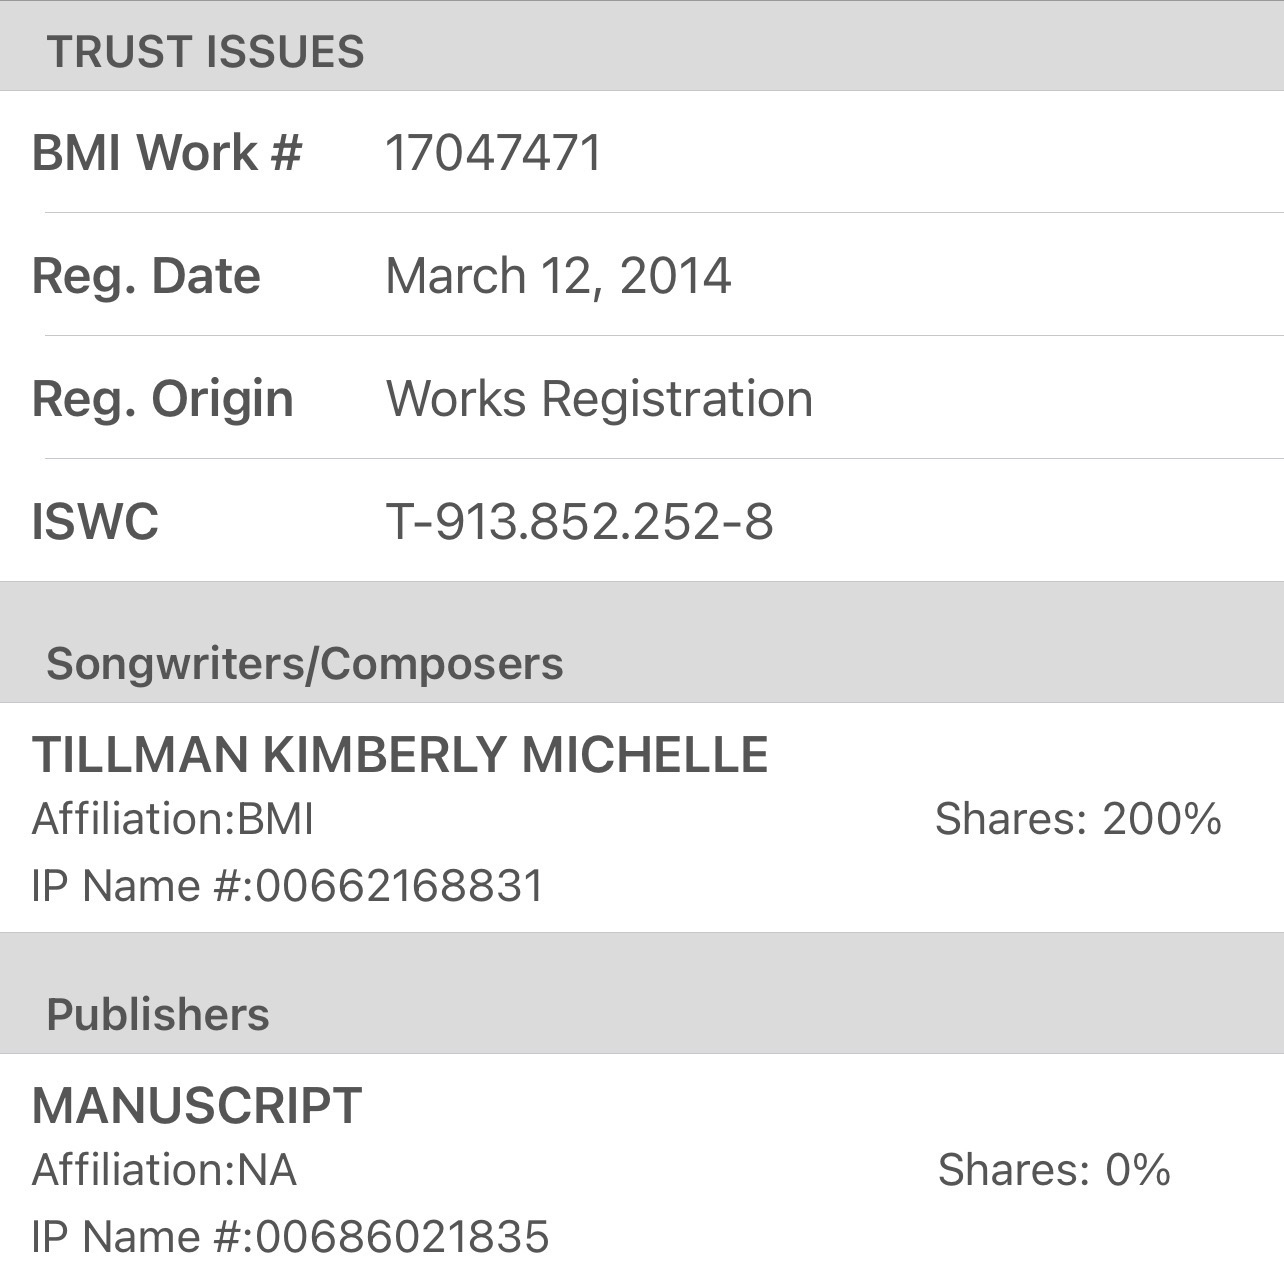This screenshot has width=1284, height=1283.
Task: Tap the Songwriters/Composers section header
Action: point(304,664)
